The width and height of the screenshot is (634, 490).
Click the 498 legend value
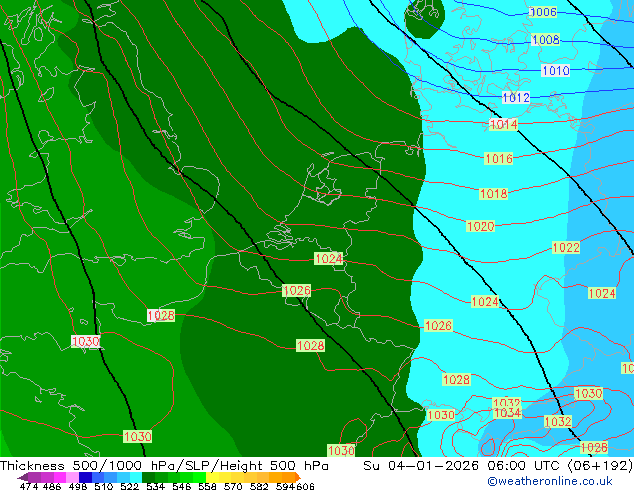pyautogui.click(x=78, y=486)
